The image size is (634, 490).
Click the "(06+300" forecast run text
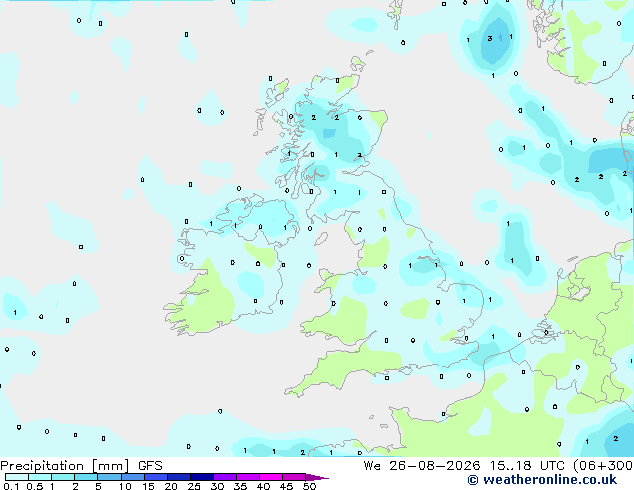click(x=603, y=466)
